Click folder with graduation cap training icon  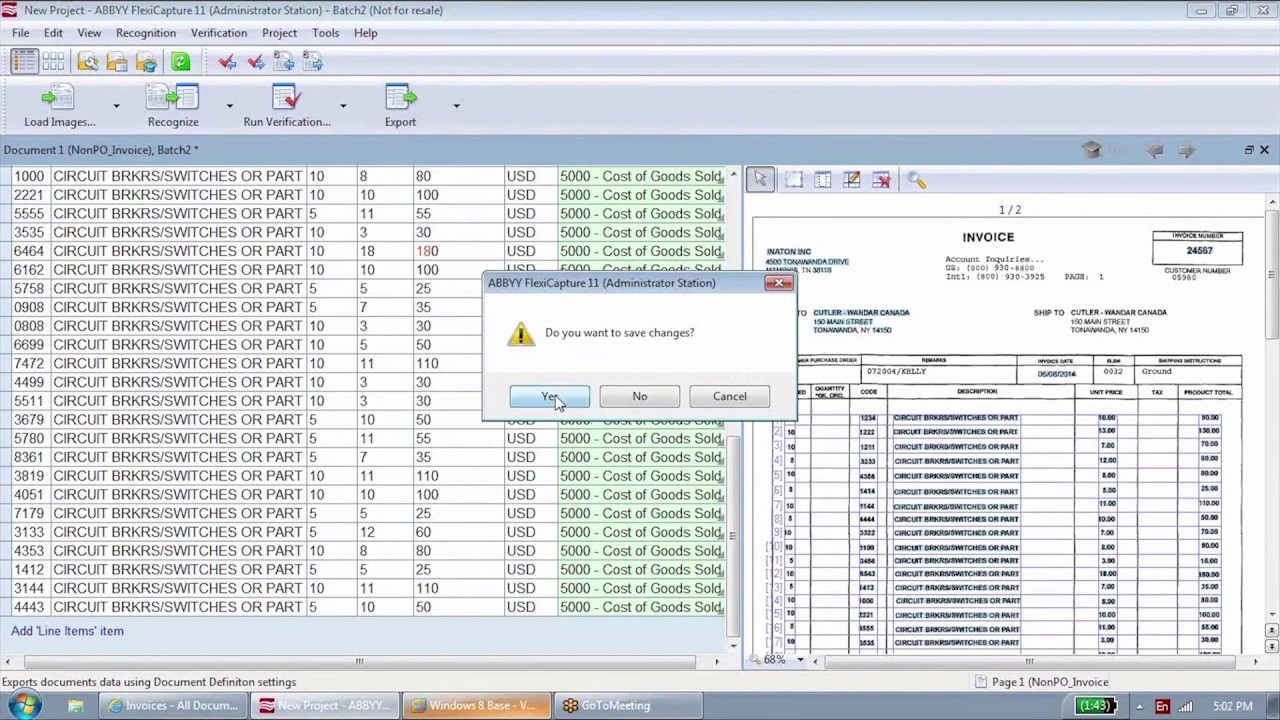[x=146, y=62]
